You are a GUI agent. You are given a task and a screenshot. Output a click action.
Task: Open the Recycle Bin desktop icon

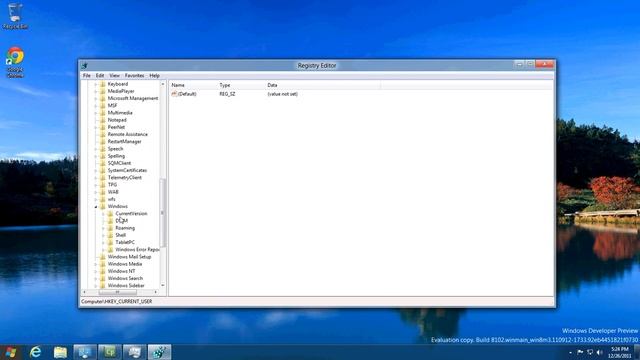[15, 16]
